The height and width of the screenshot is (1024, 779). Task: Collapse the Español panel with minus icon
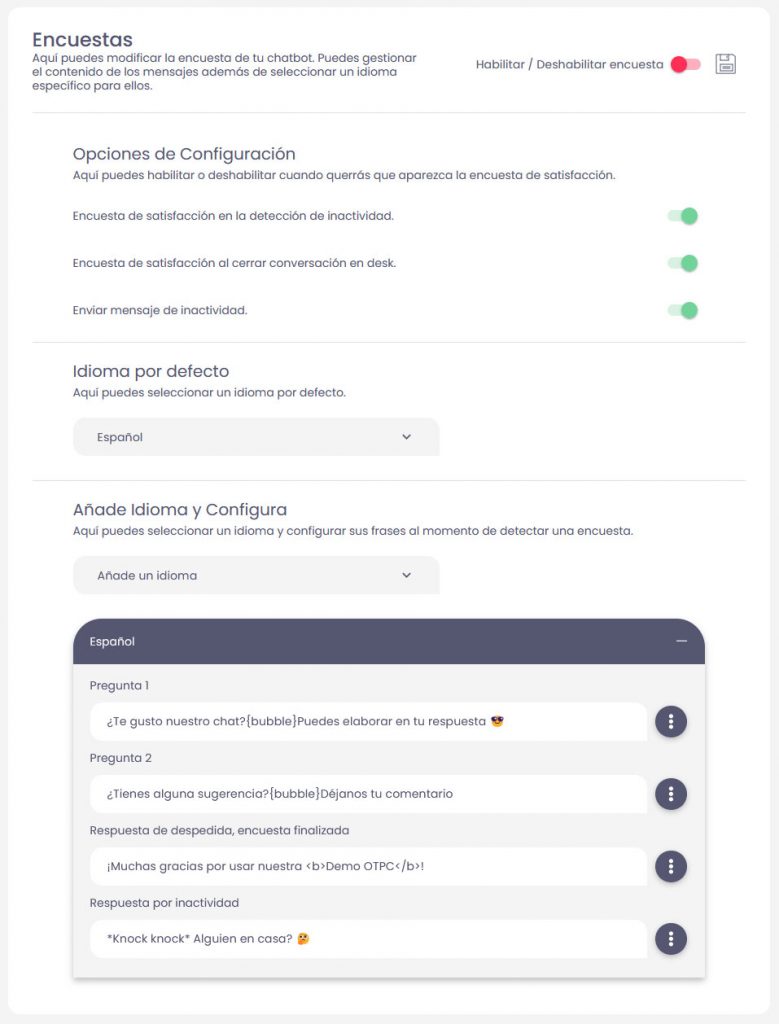[x=682, y=641]
